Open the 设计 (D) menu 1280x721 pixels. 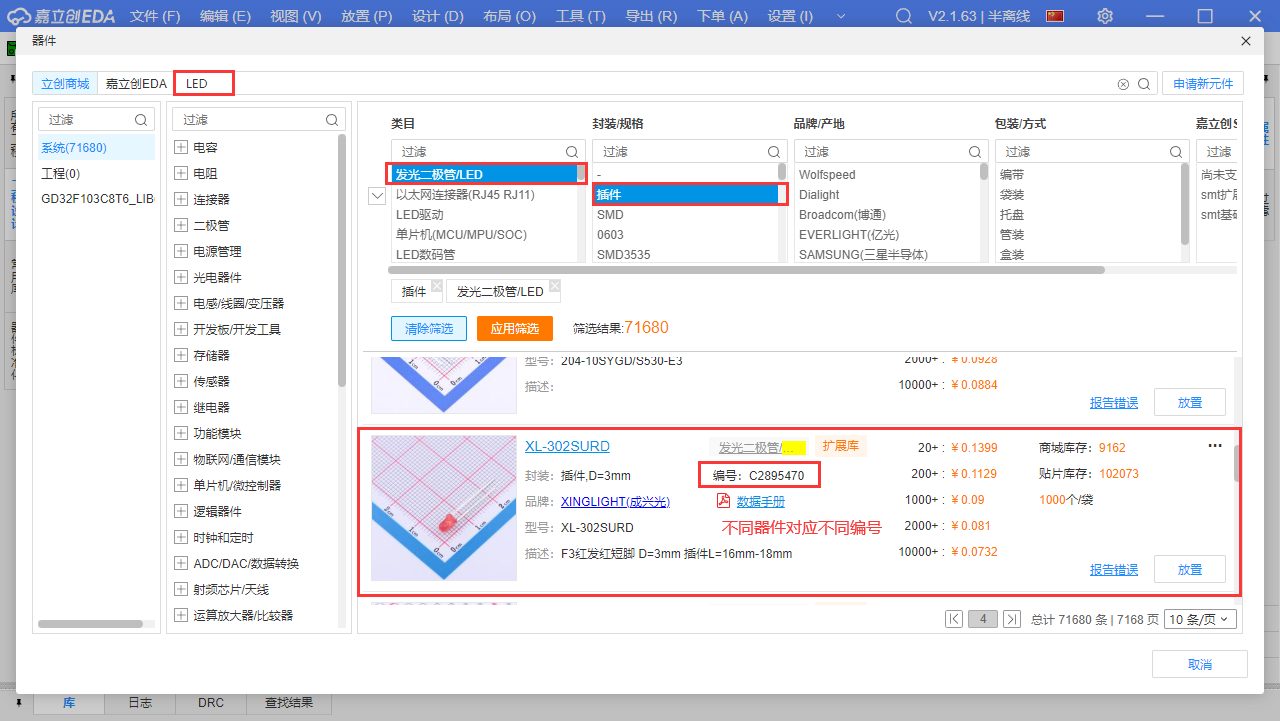[438, 16]
